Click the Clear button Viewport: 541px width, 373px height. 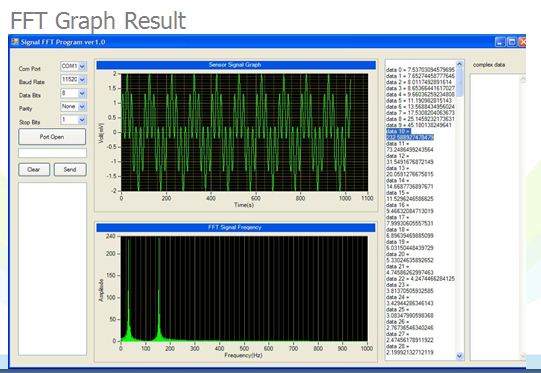pyautogui.click(x=34, y=169)
